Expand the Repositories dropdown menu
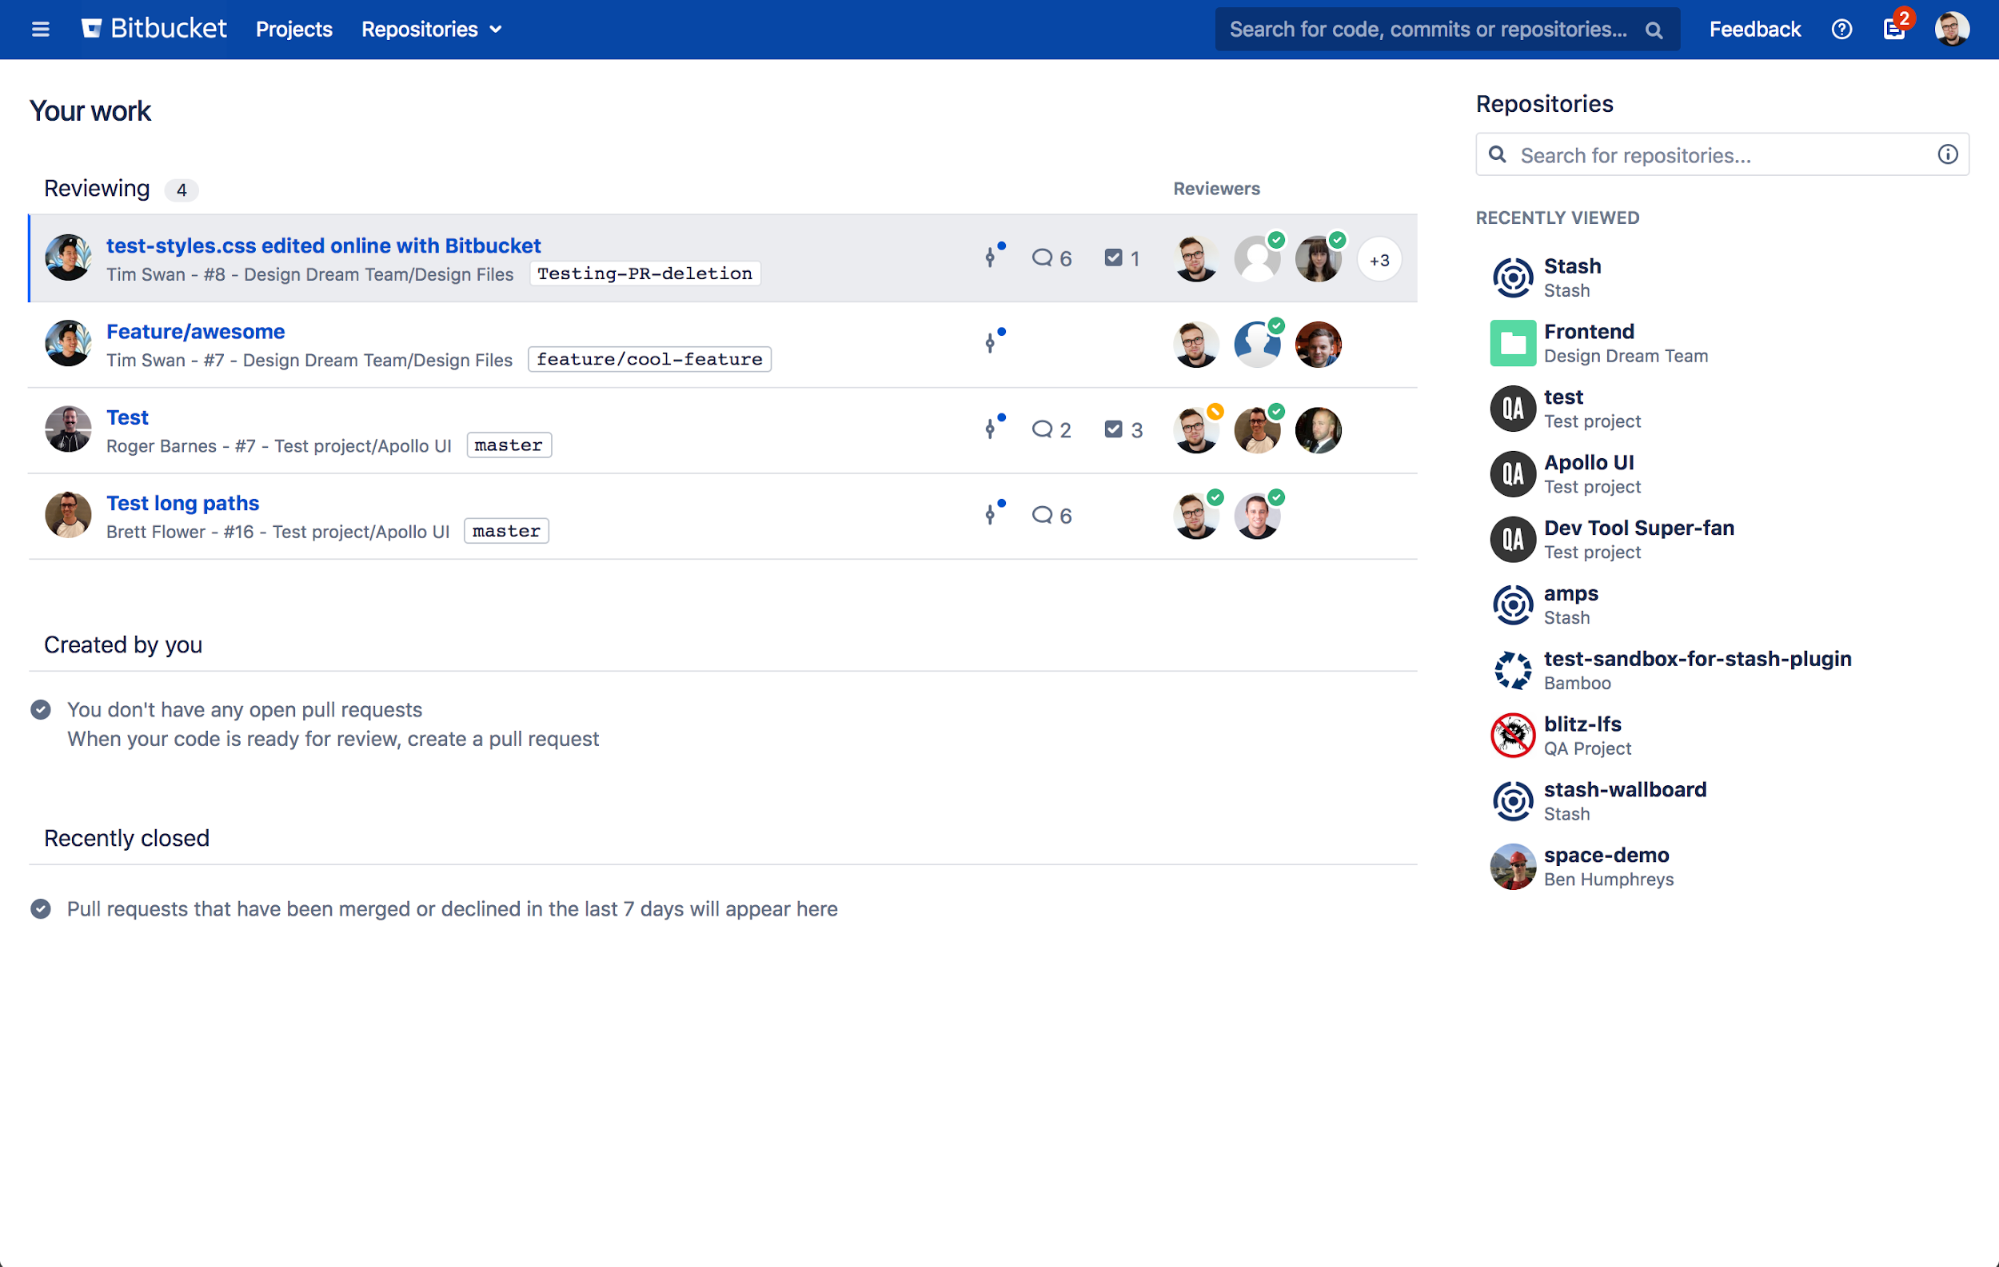The width and height of the screenshot is (1999, 1267). (431, 29)
